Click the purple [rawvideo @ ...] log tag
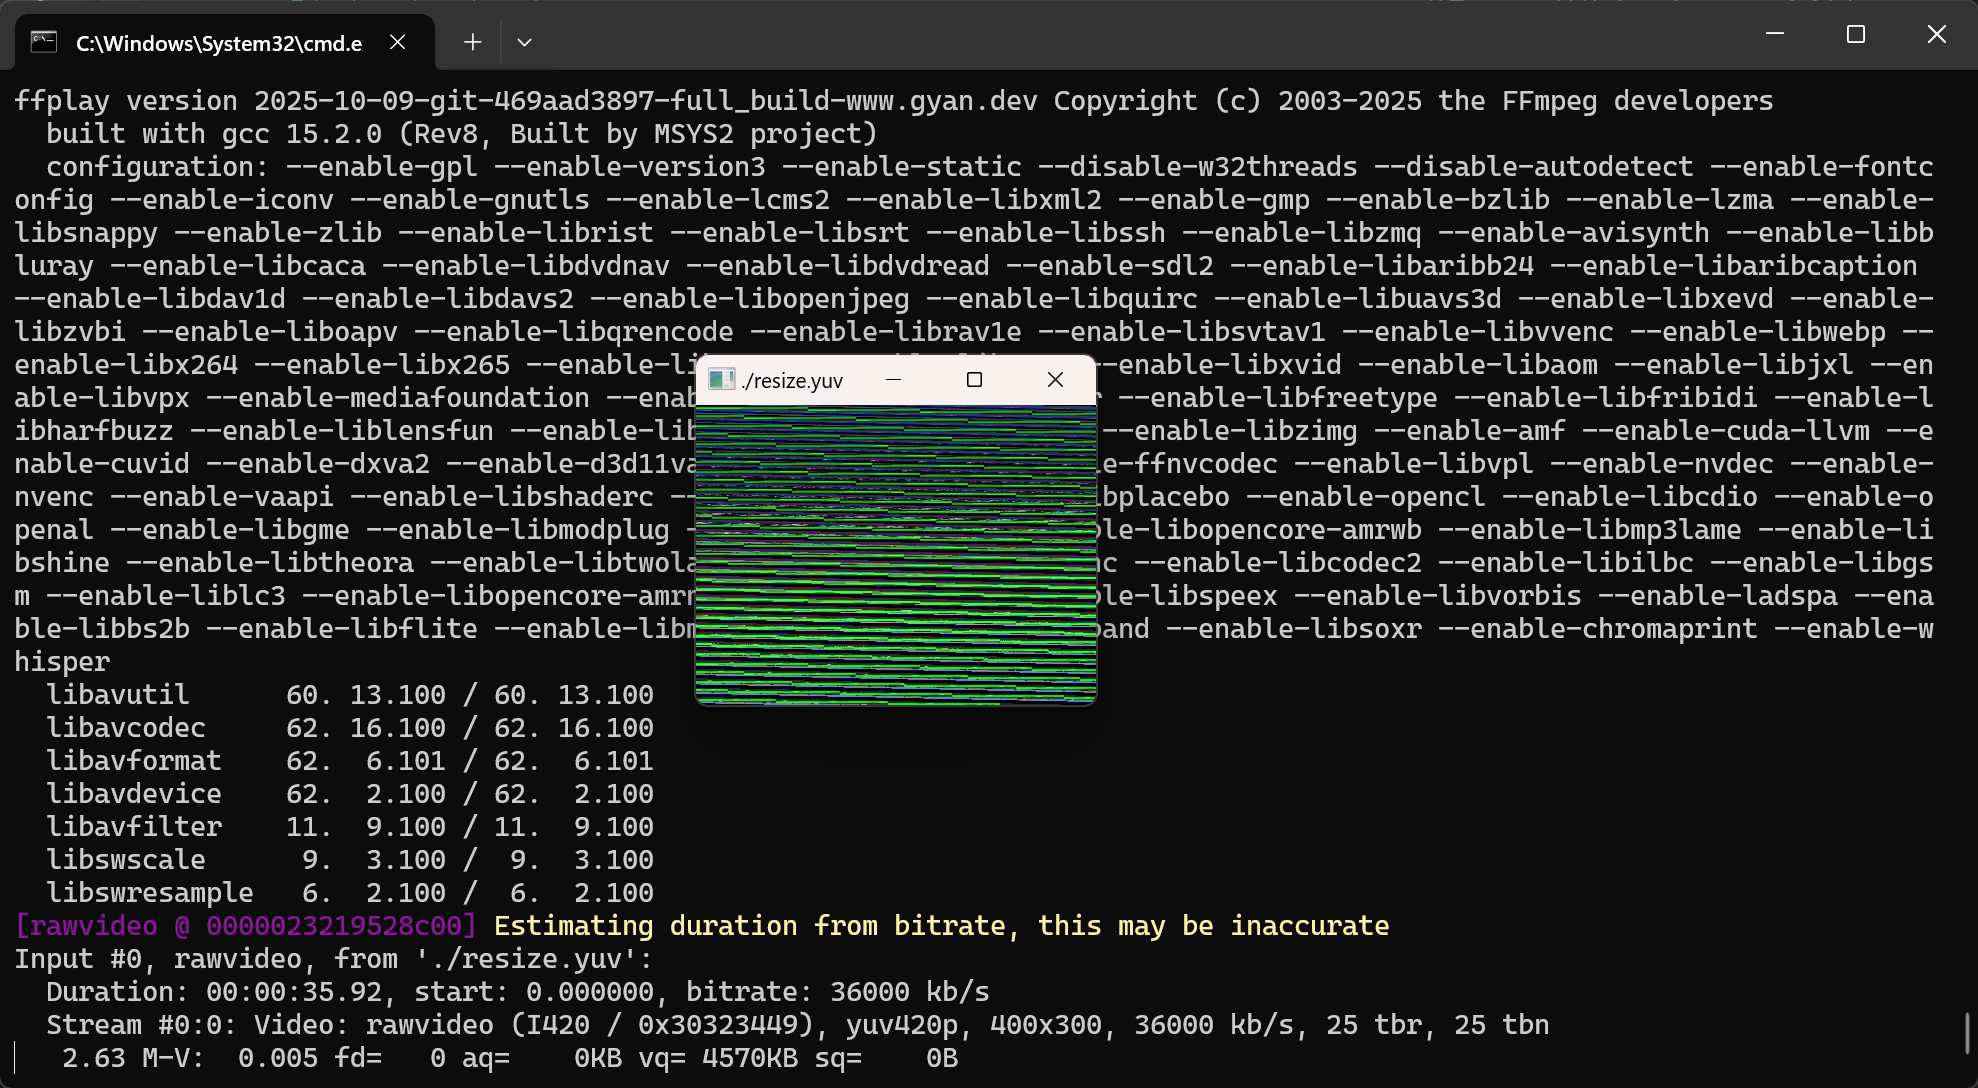 [x=245, y=926]
